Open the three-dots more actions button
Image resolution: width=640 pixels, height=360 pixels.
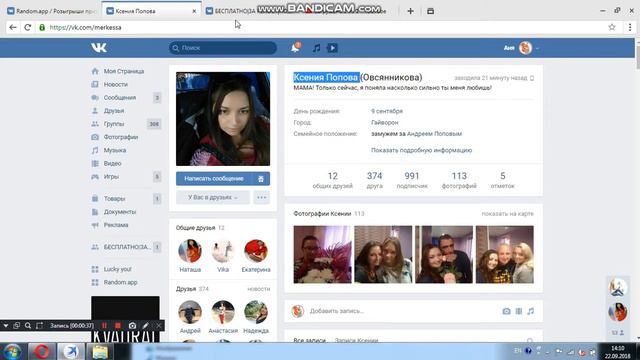(262, 198)
